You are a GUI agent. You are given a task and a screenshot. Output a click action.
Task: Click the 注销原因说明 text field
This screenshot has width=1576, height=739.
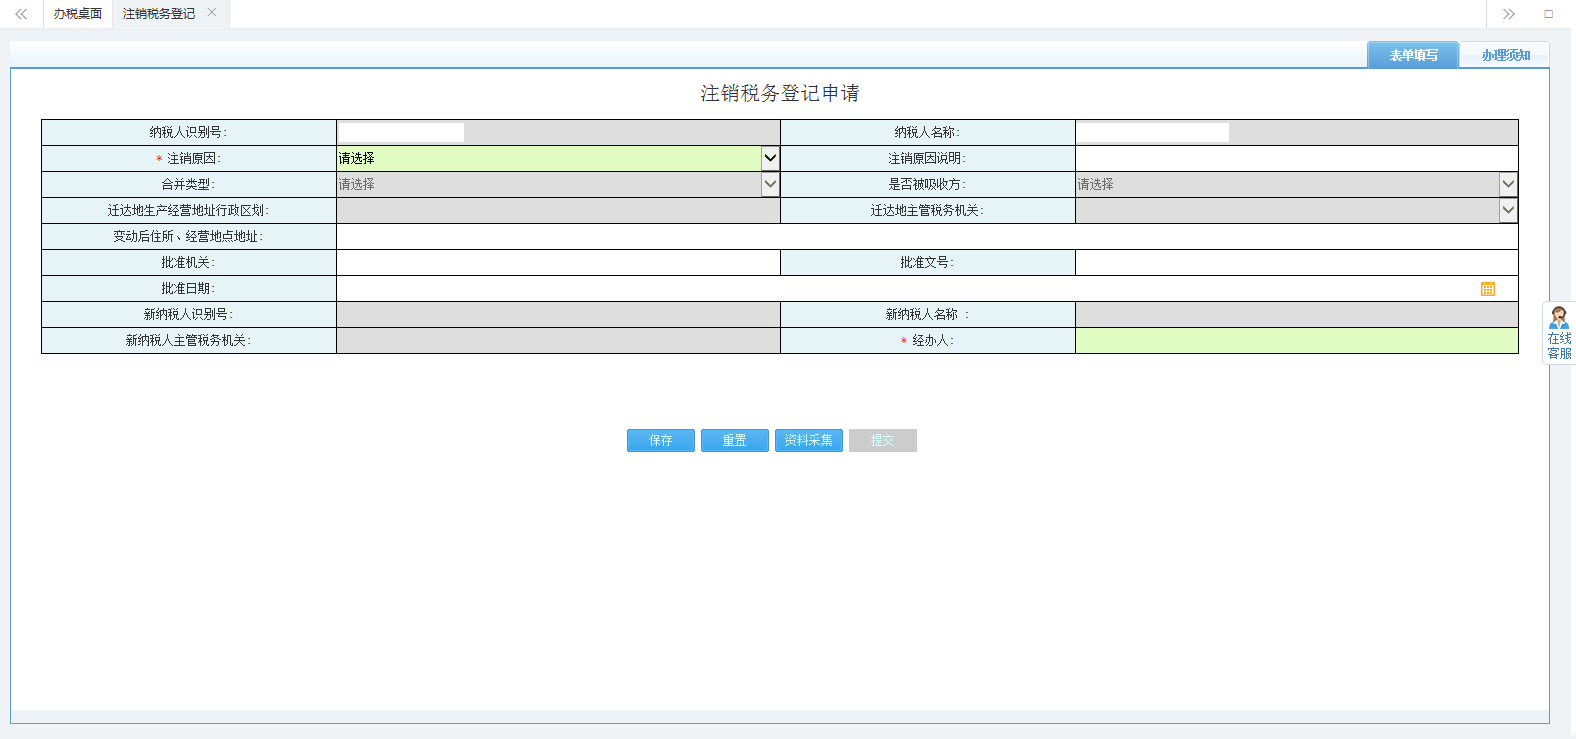[x=1297, y=158]
